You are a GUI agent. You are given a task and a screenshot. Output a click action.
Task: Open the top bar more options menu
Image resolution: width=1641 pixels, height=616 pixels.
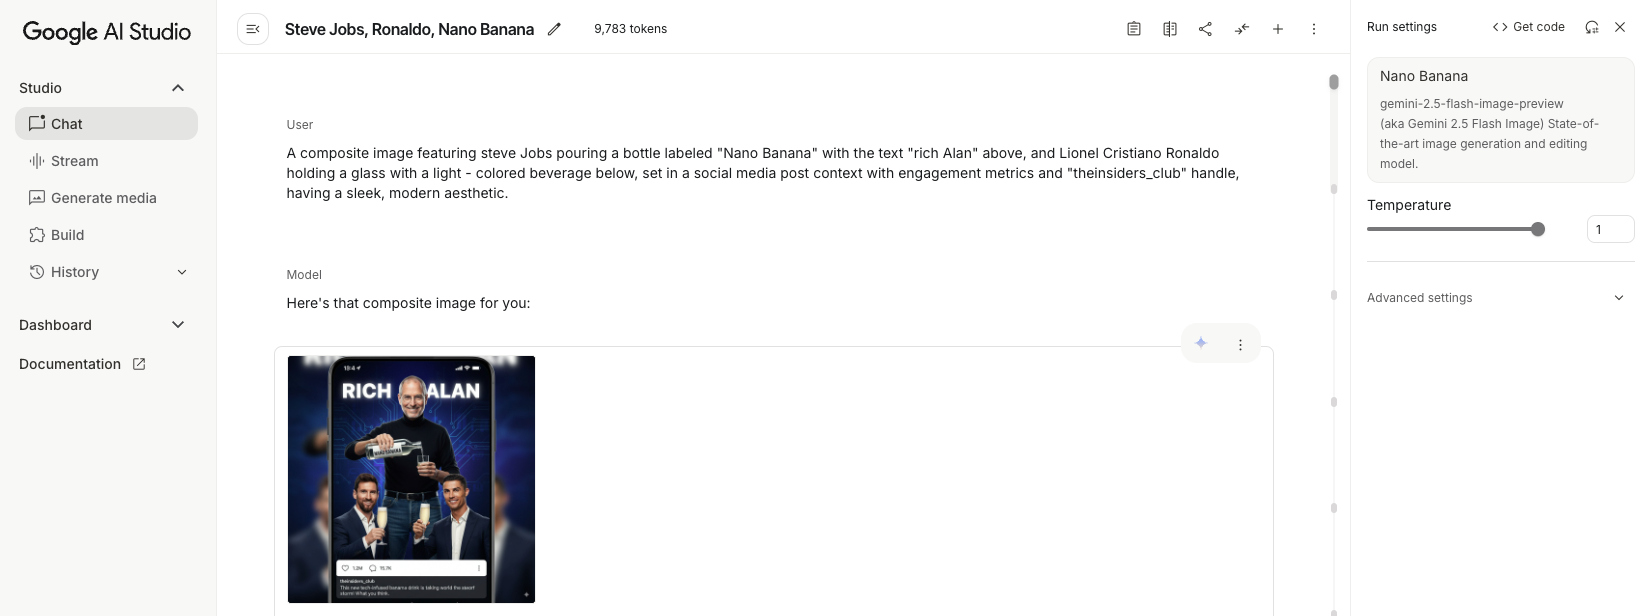[x=1314, y=29]
